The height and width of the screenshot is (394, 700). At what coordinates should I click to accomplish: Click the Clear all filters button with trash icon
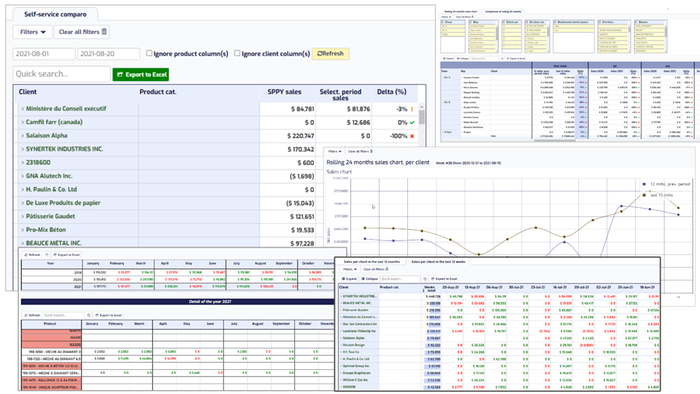[x=83, y=32]
